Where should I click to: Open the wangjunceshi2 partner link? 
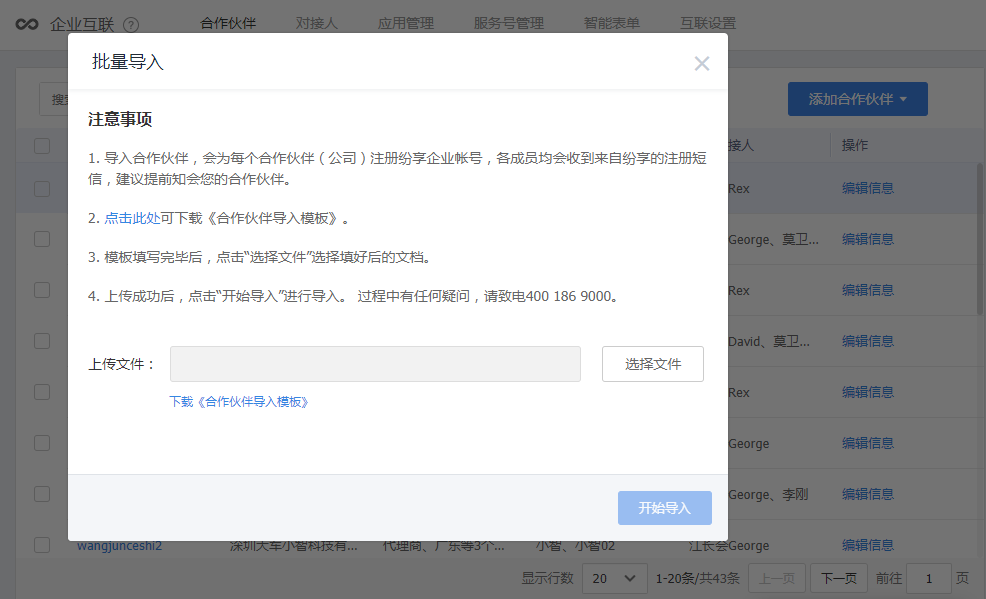119,546
